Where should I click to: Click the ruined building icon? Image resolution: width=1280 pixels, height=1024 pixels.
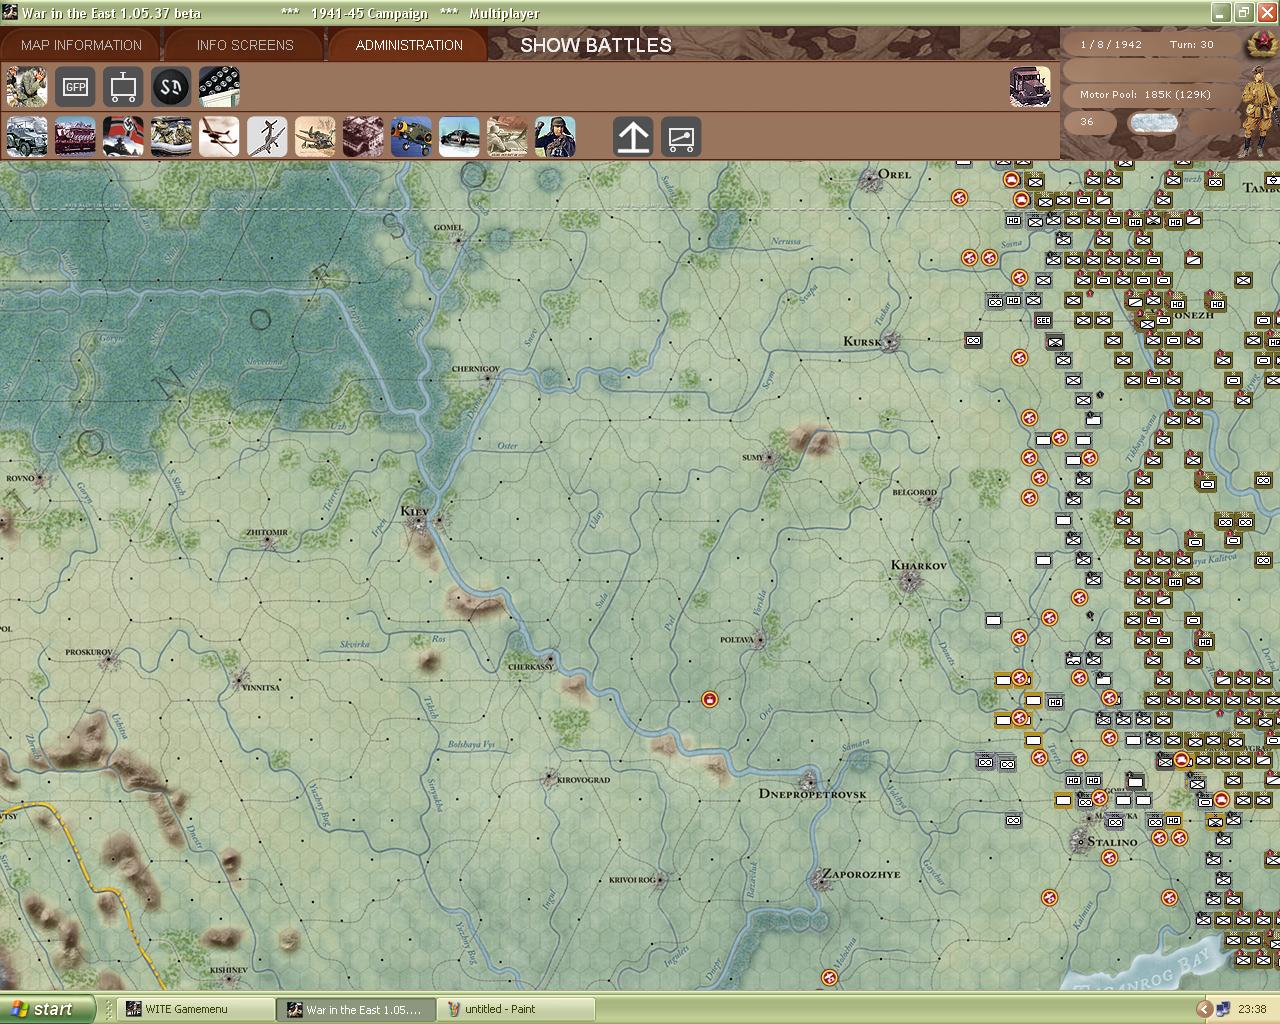363,137
